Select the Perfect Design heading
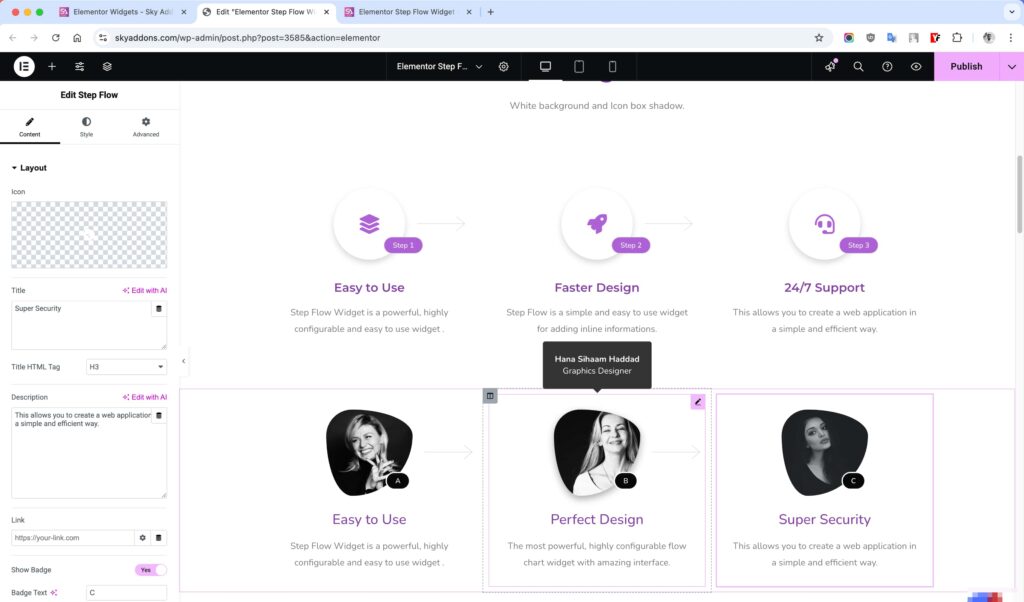The height and width of the screenshot is (602, 1024). [x=597, y=520]
